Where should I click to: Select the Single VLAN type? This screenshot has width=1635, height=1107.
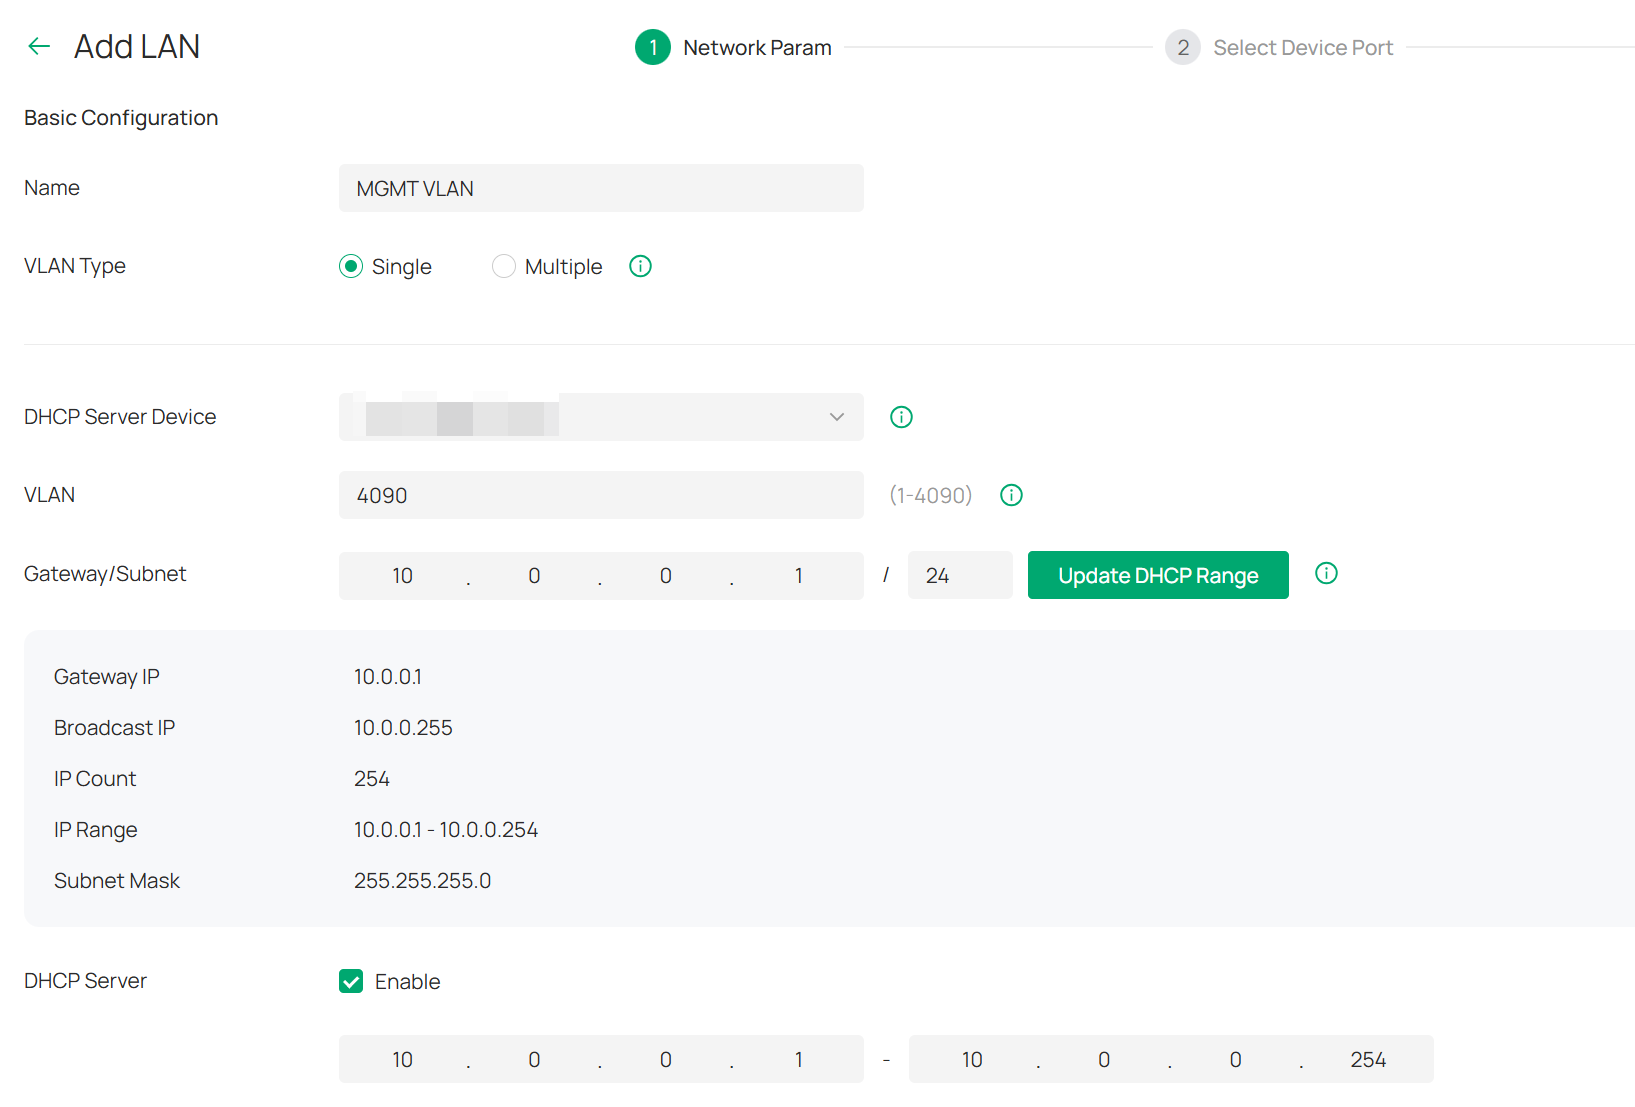pyautogui.click(x=351, y=266)
